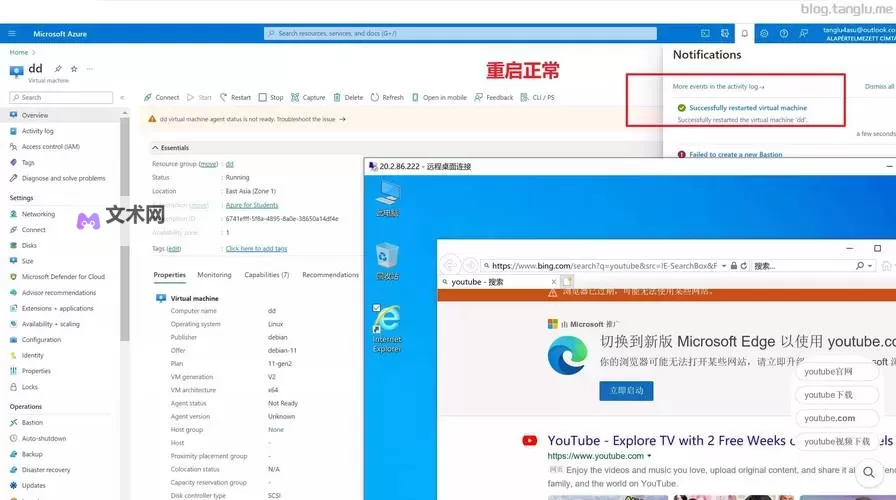Click youtube.com suggestion chip

point(837,418)
